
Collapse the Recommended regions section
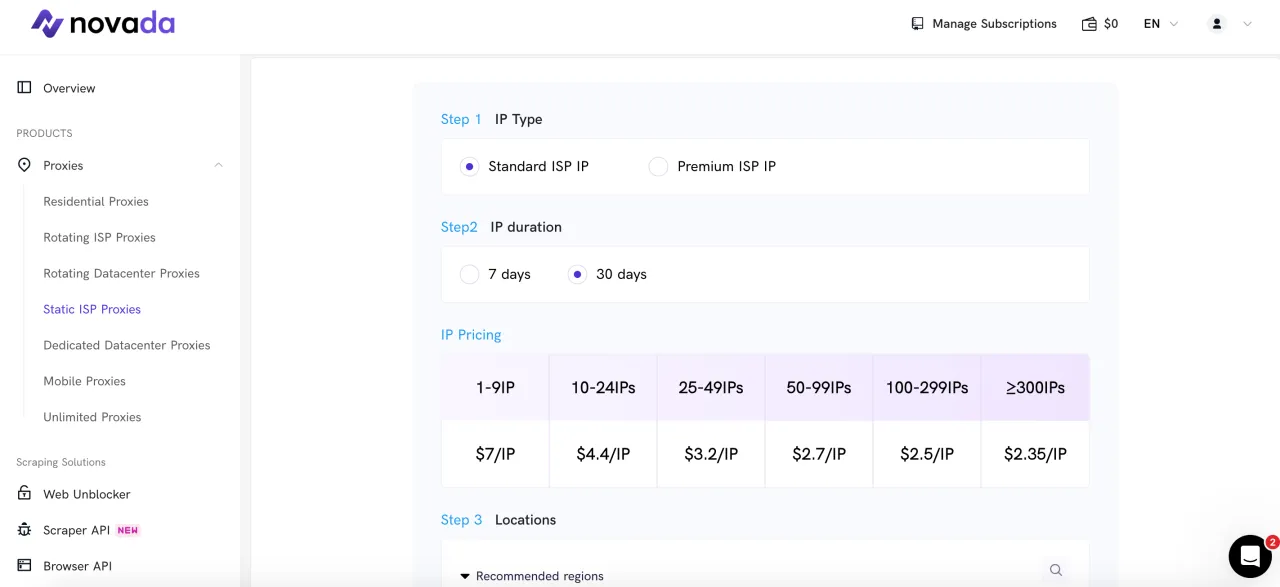pyautogui.click(x=465, y=576)
